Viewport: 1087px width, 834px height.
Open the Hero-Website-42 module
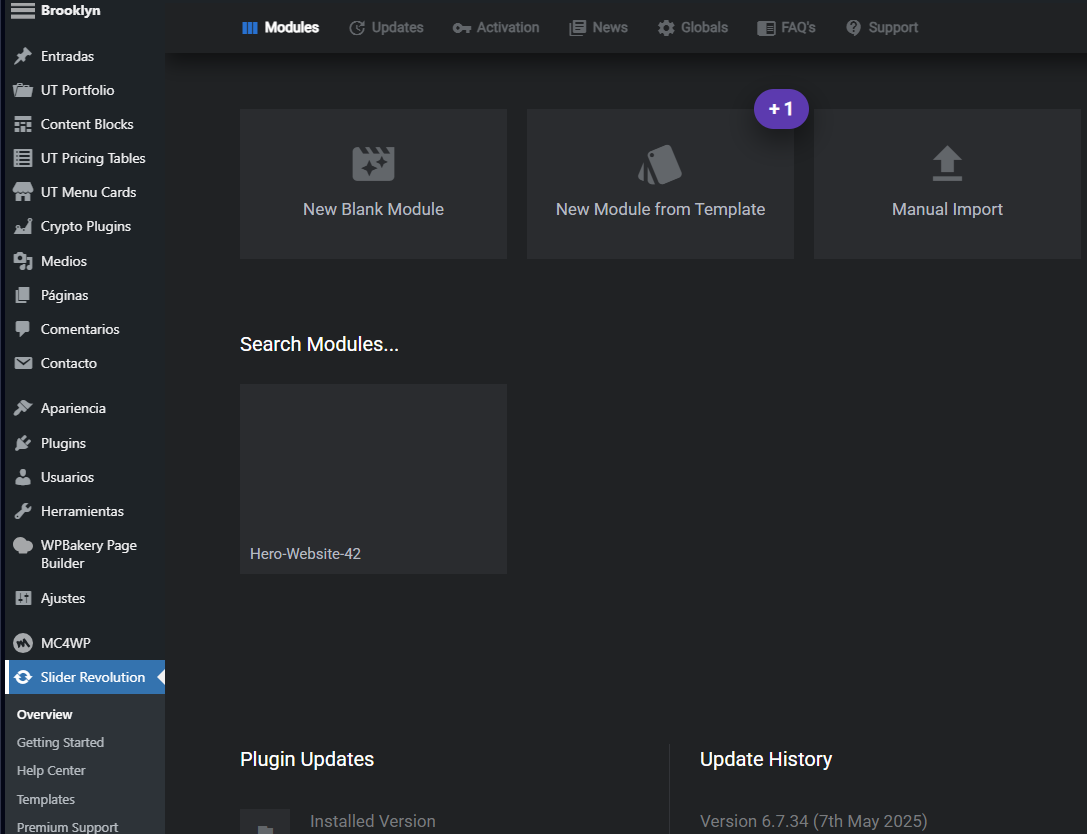click(x=373, y=478)
